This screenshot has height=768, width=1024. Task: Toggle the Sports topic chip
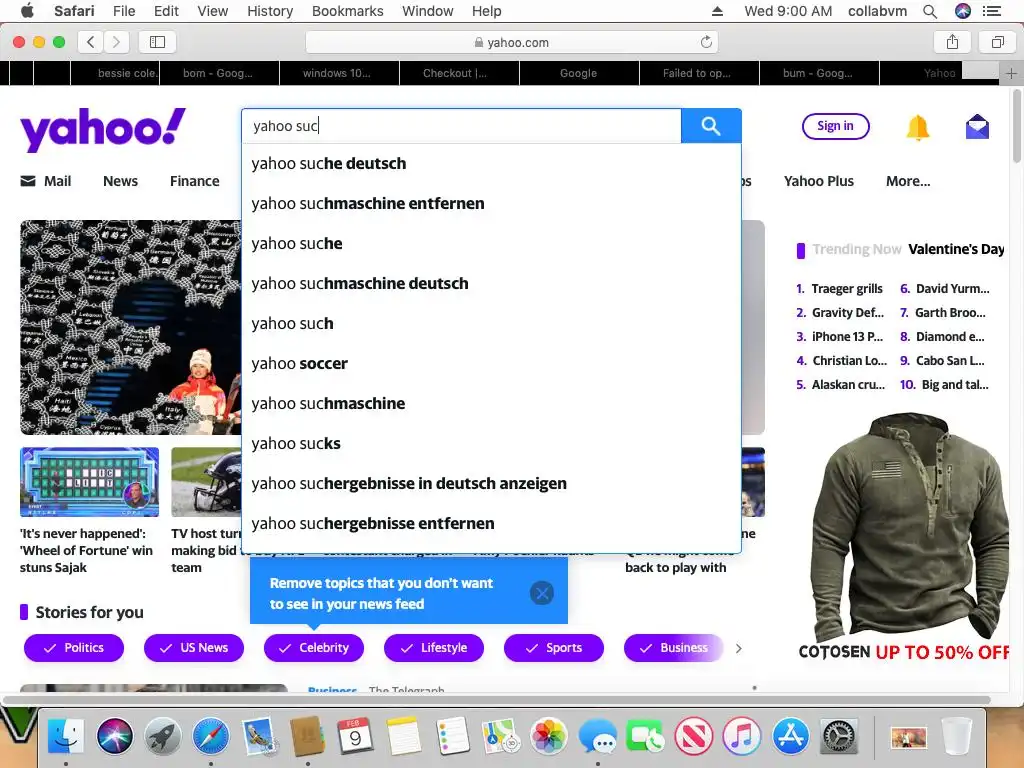pyautogui.click(x=554, y=648)
